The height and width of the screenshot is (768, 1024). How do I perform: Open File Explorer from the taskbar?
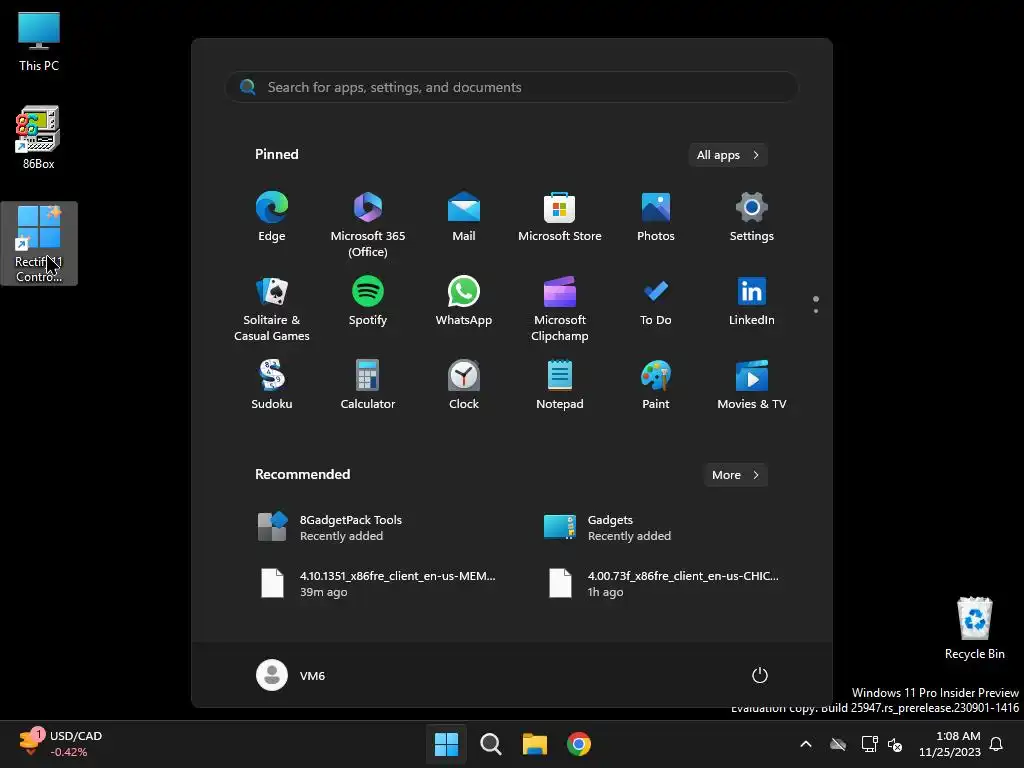tap(534, 744)
